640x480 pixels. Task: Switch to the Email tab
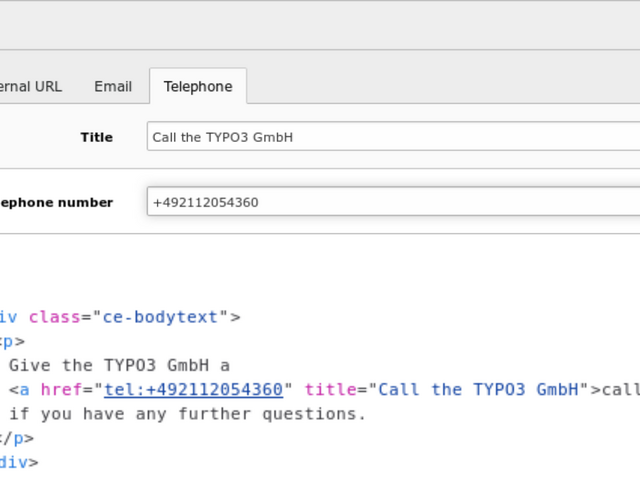(x=113, y=86)
